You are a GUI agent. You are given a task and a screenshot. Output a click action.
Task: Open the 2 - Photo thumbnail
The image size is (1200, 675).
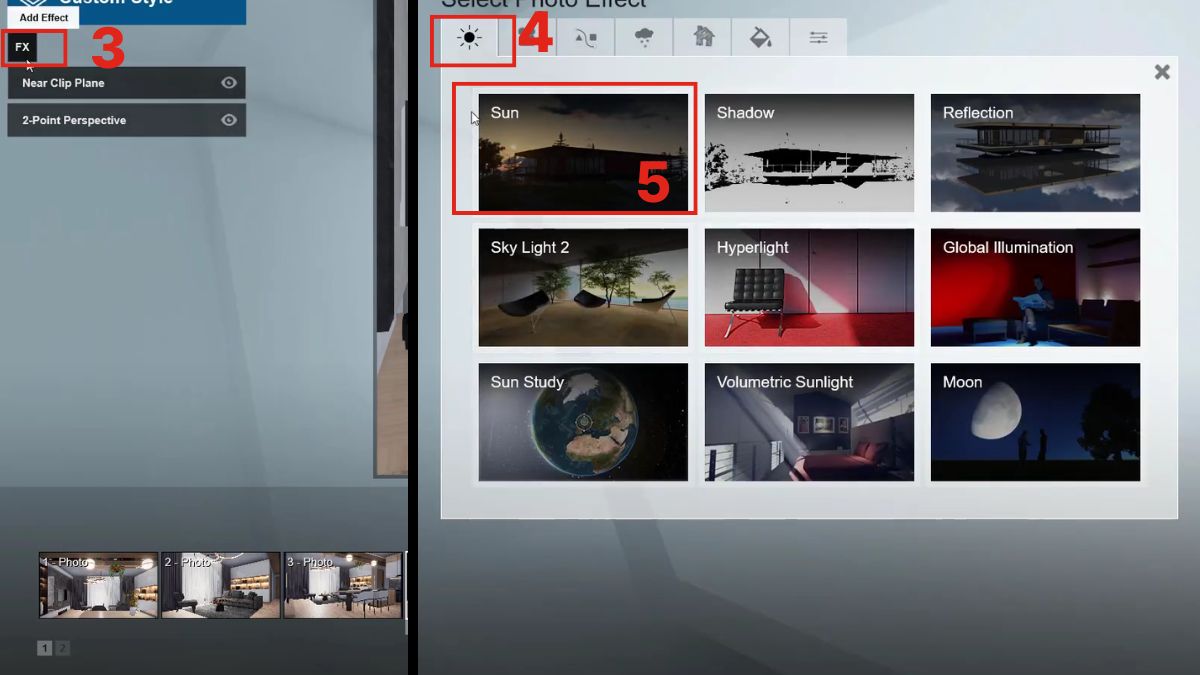[x=221, y=585]
